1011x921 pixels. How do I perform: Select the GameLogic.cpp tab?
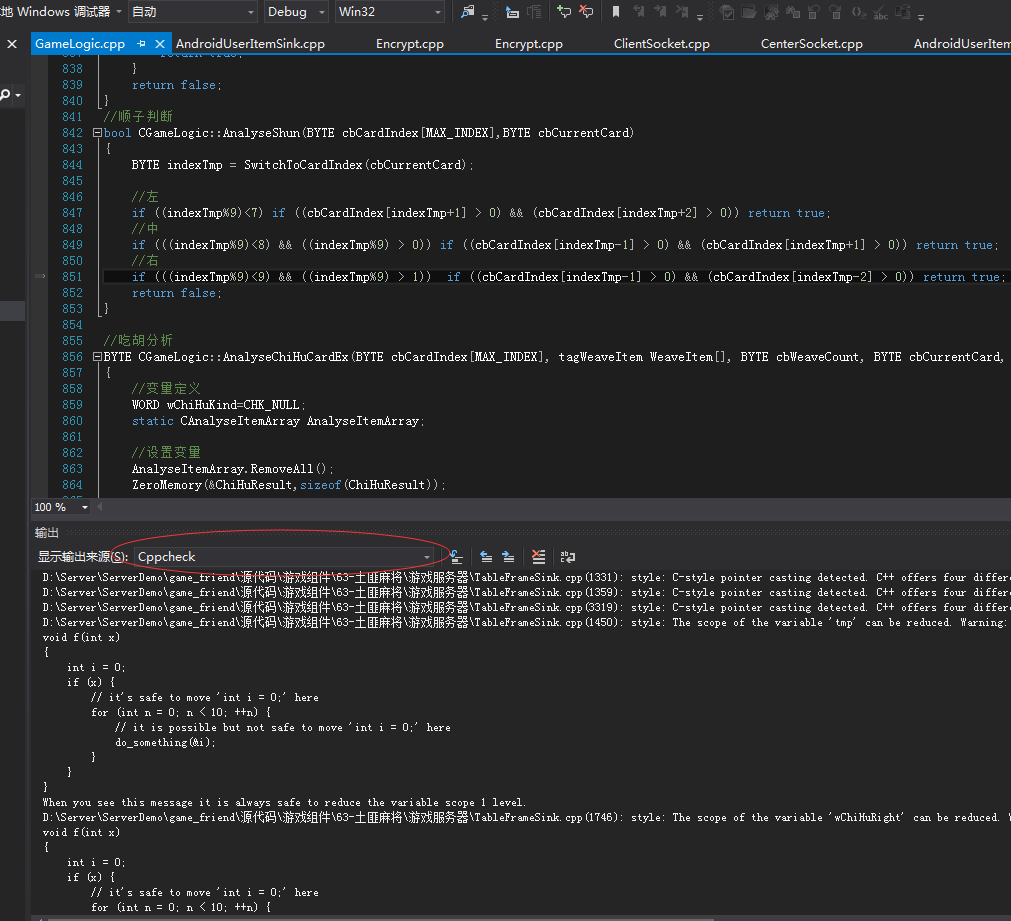[x=80, y=43]
